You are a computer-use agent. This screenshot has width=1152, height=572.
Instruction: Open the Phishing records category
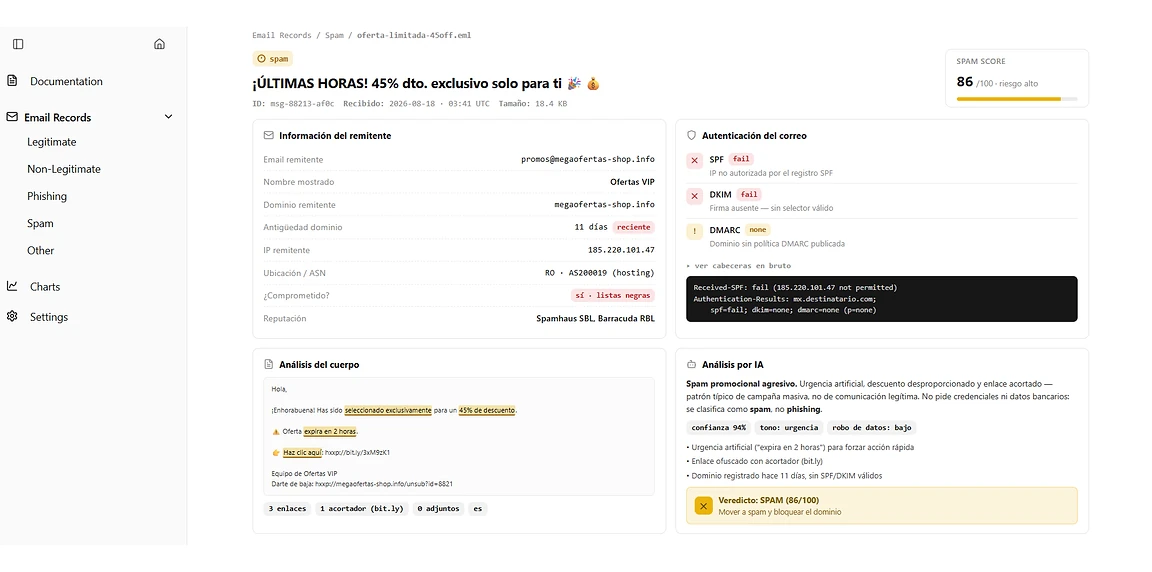tap(47, 196)
